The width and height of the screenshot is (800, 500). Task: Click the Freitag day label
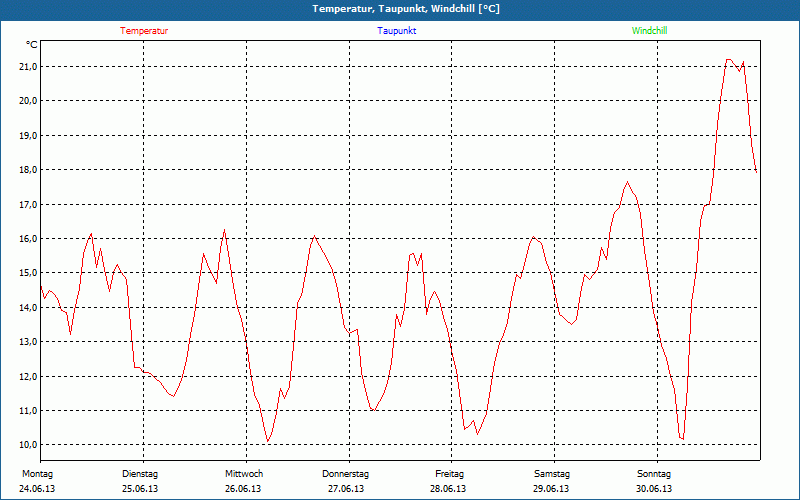point(449,474)
